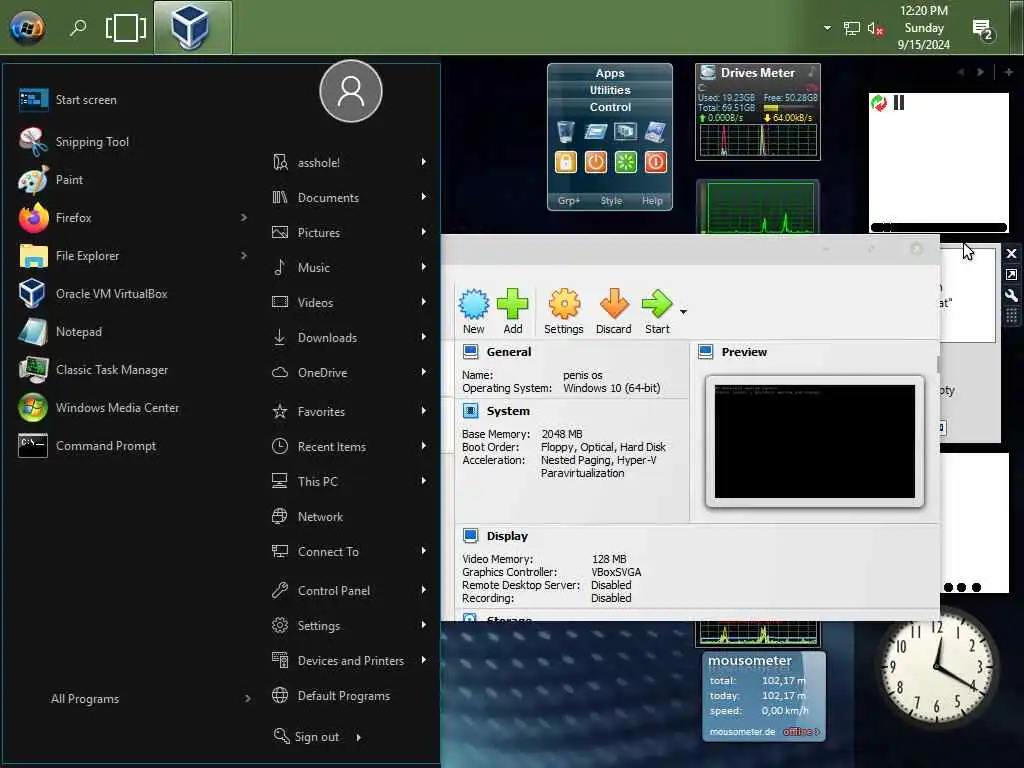Screen dimensions: 1024x768
Task: Click the gadget larger size arrow icon
Action: point(1012,275)
